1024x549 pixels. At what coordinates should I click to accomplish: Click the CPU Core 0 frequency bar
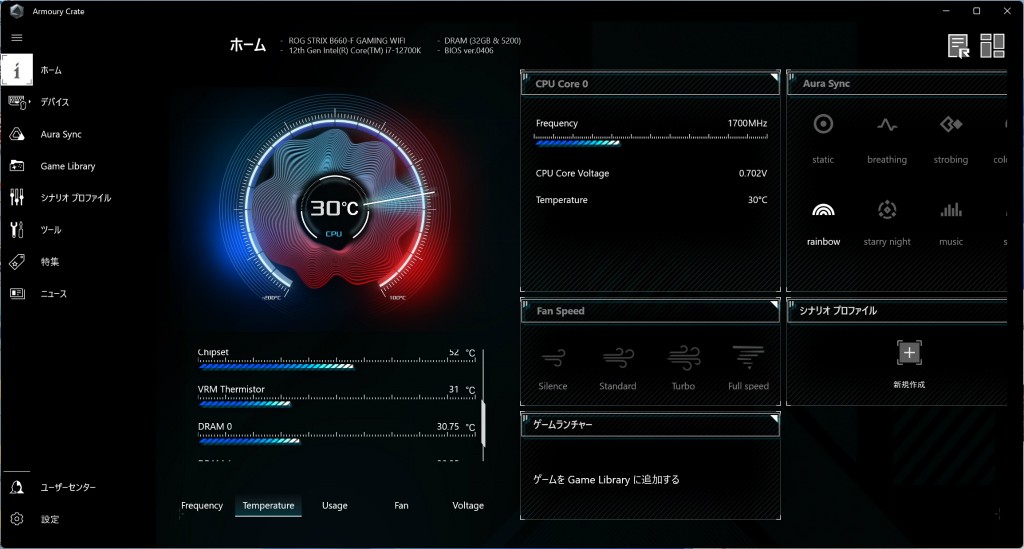click(x=577, y=142)
